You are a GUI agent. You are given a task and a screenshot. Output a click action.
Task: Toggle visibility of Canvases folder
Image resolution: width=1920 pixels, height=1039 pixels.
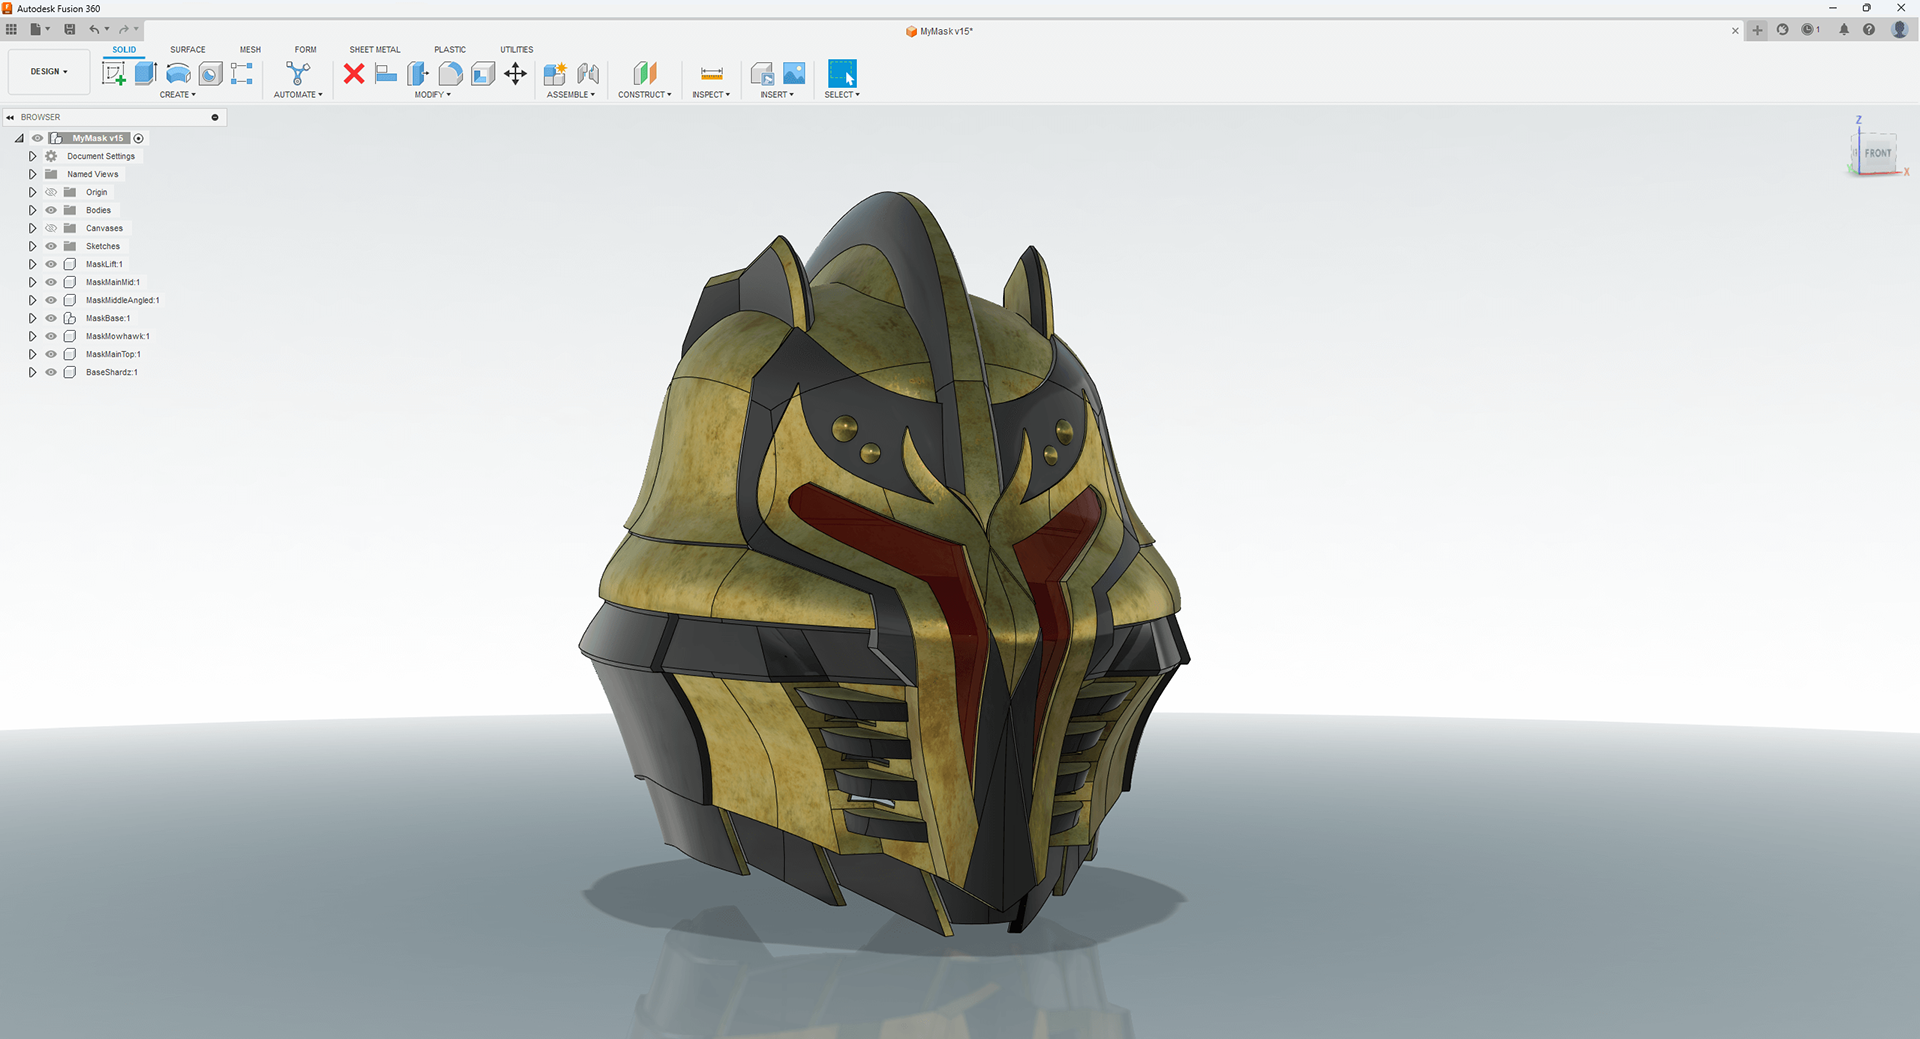click(x=51, y=228)
